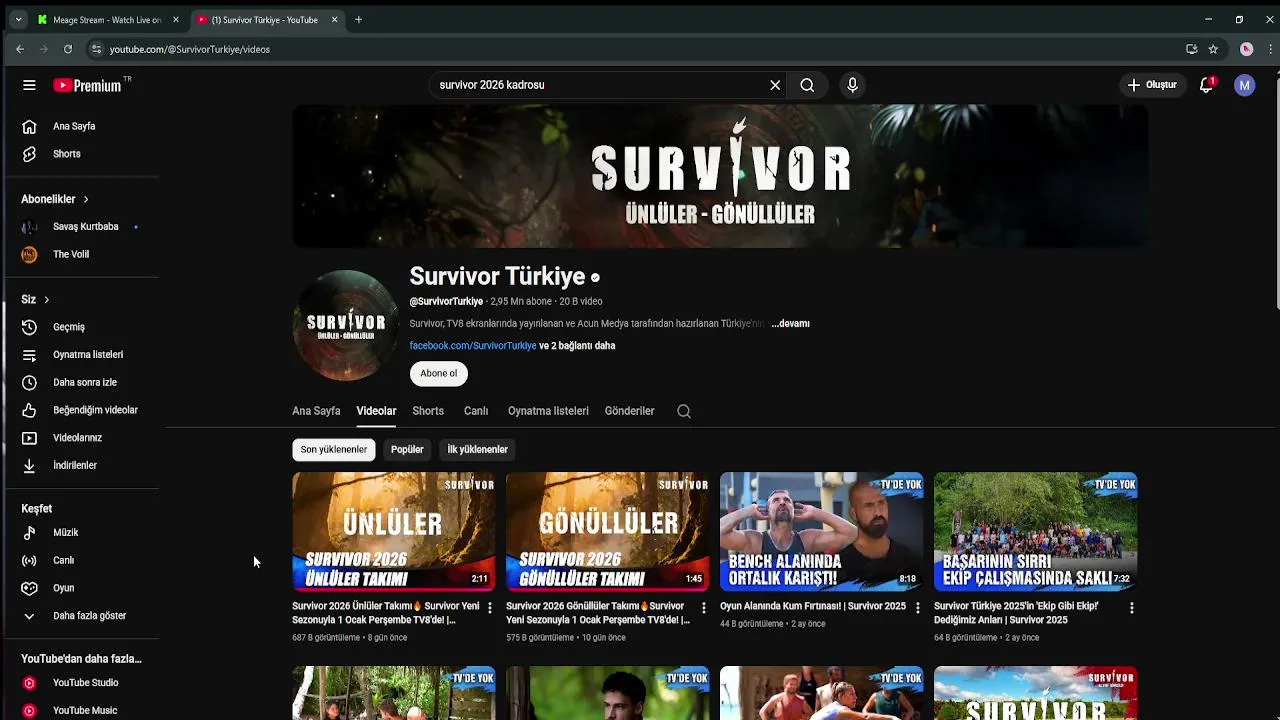Close Meage Stream tab
Image resolution: width=1280 pixels, height=720 pixels.
click(x=176, y=19)
